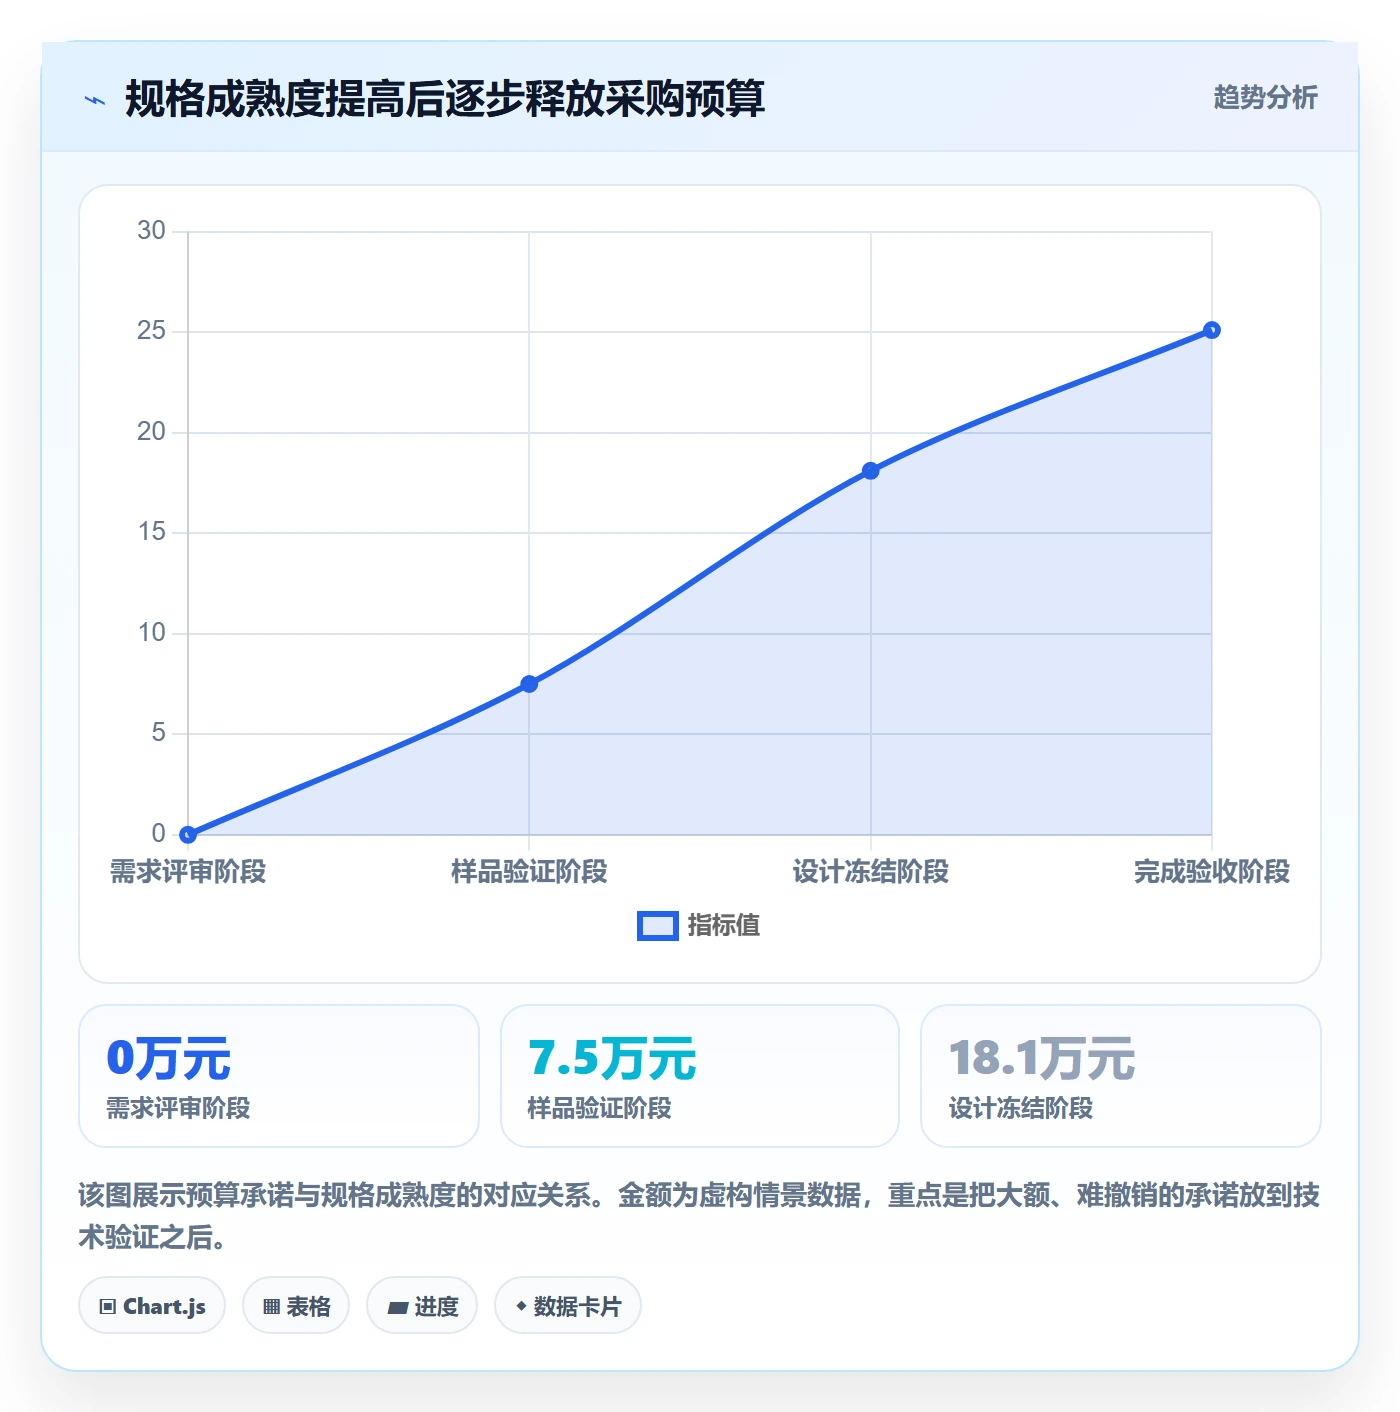Toggle the 指标值 legend color box

658,926
